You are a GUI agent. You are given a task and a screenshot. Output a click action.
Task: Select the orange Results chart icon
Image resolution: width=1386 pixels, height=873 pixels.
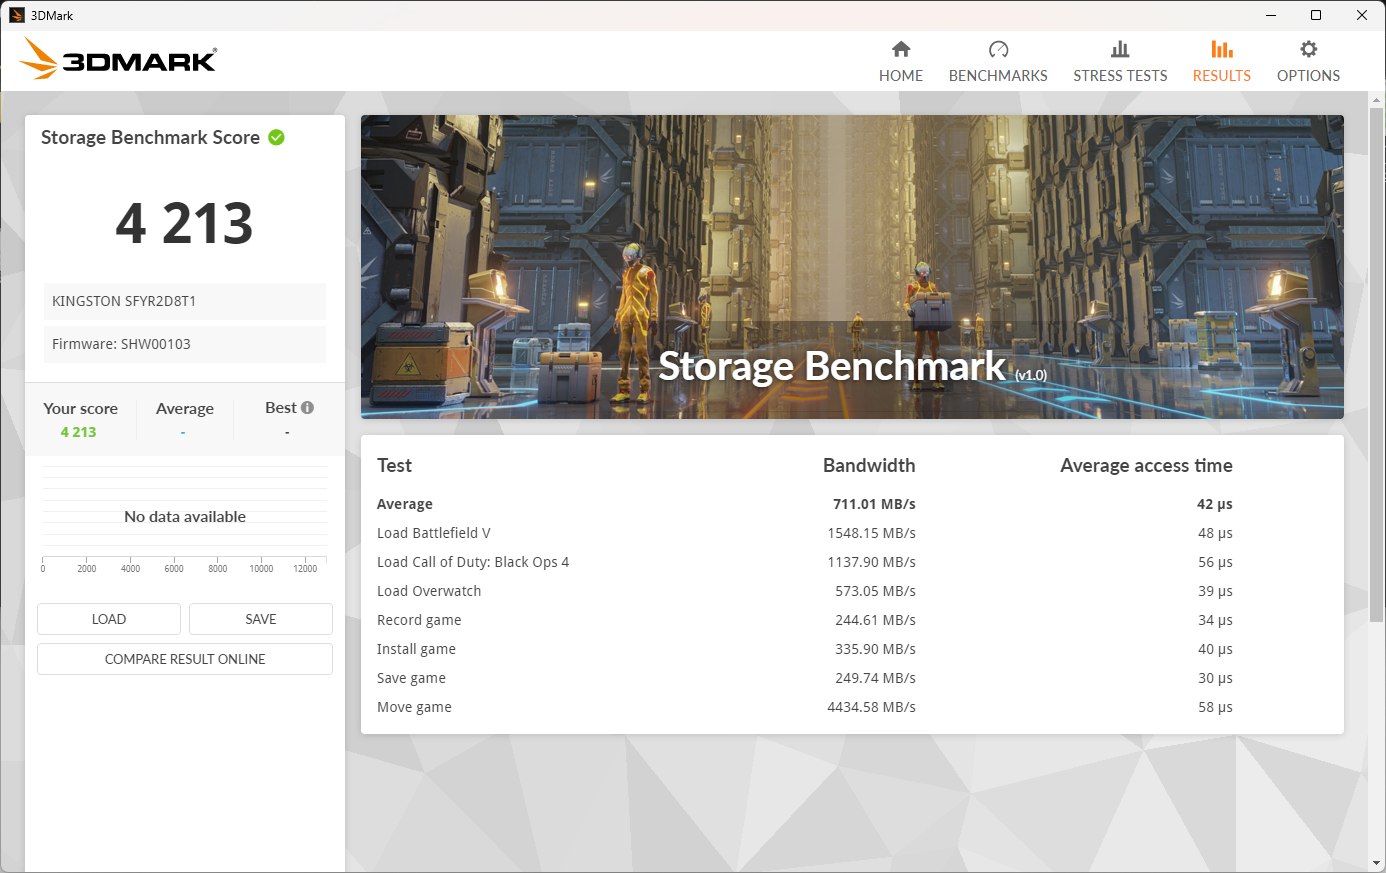[x=1221, y=49]
